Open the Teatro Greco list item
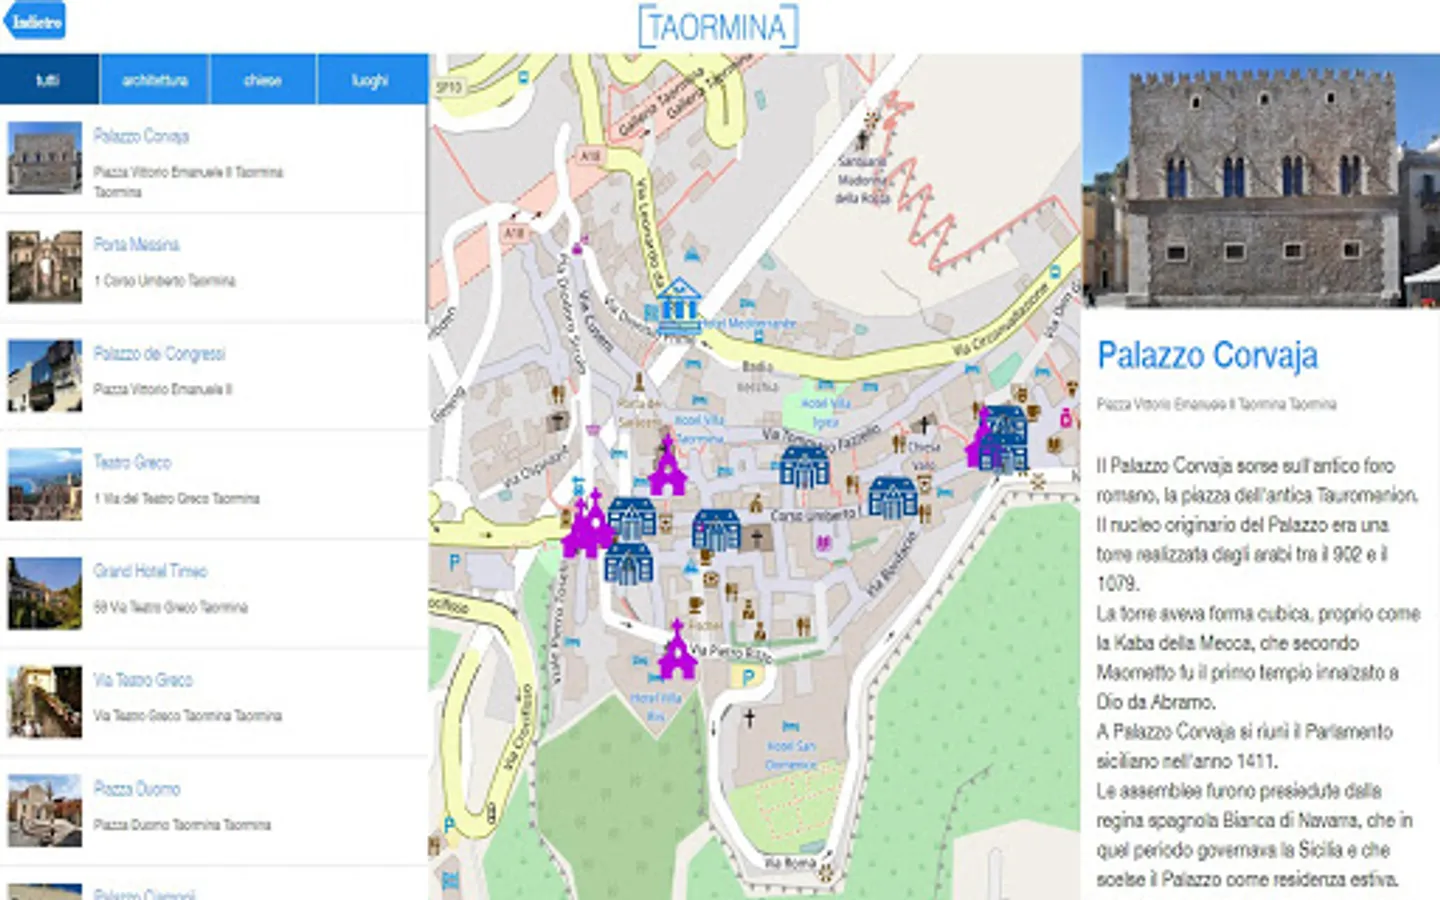 click(213, 486)
